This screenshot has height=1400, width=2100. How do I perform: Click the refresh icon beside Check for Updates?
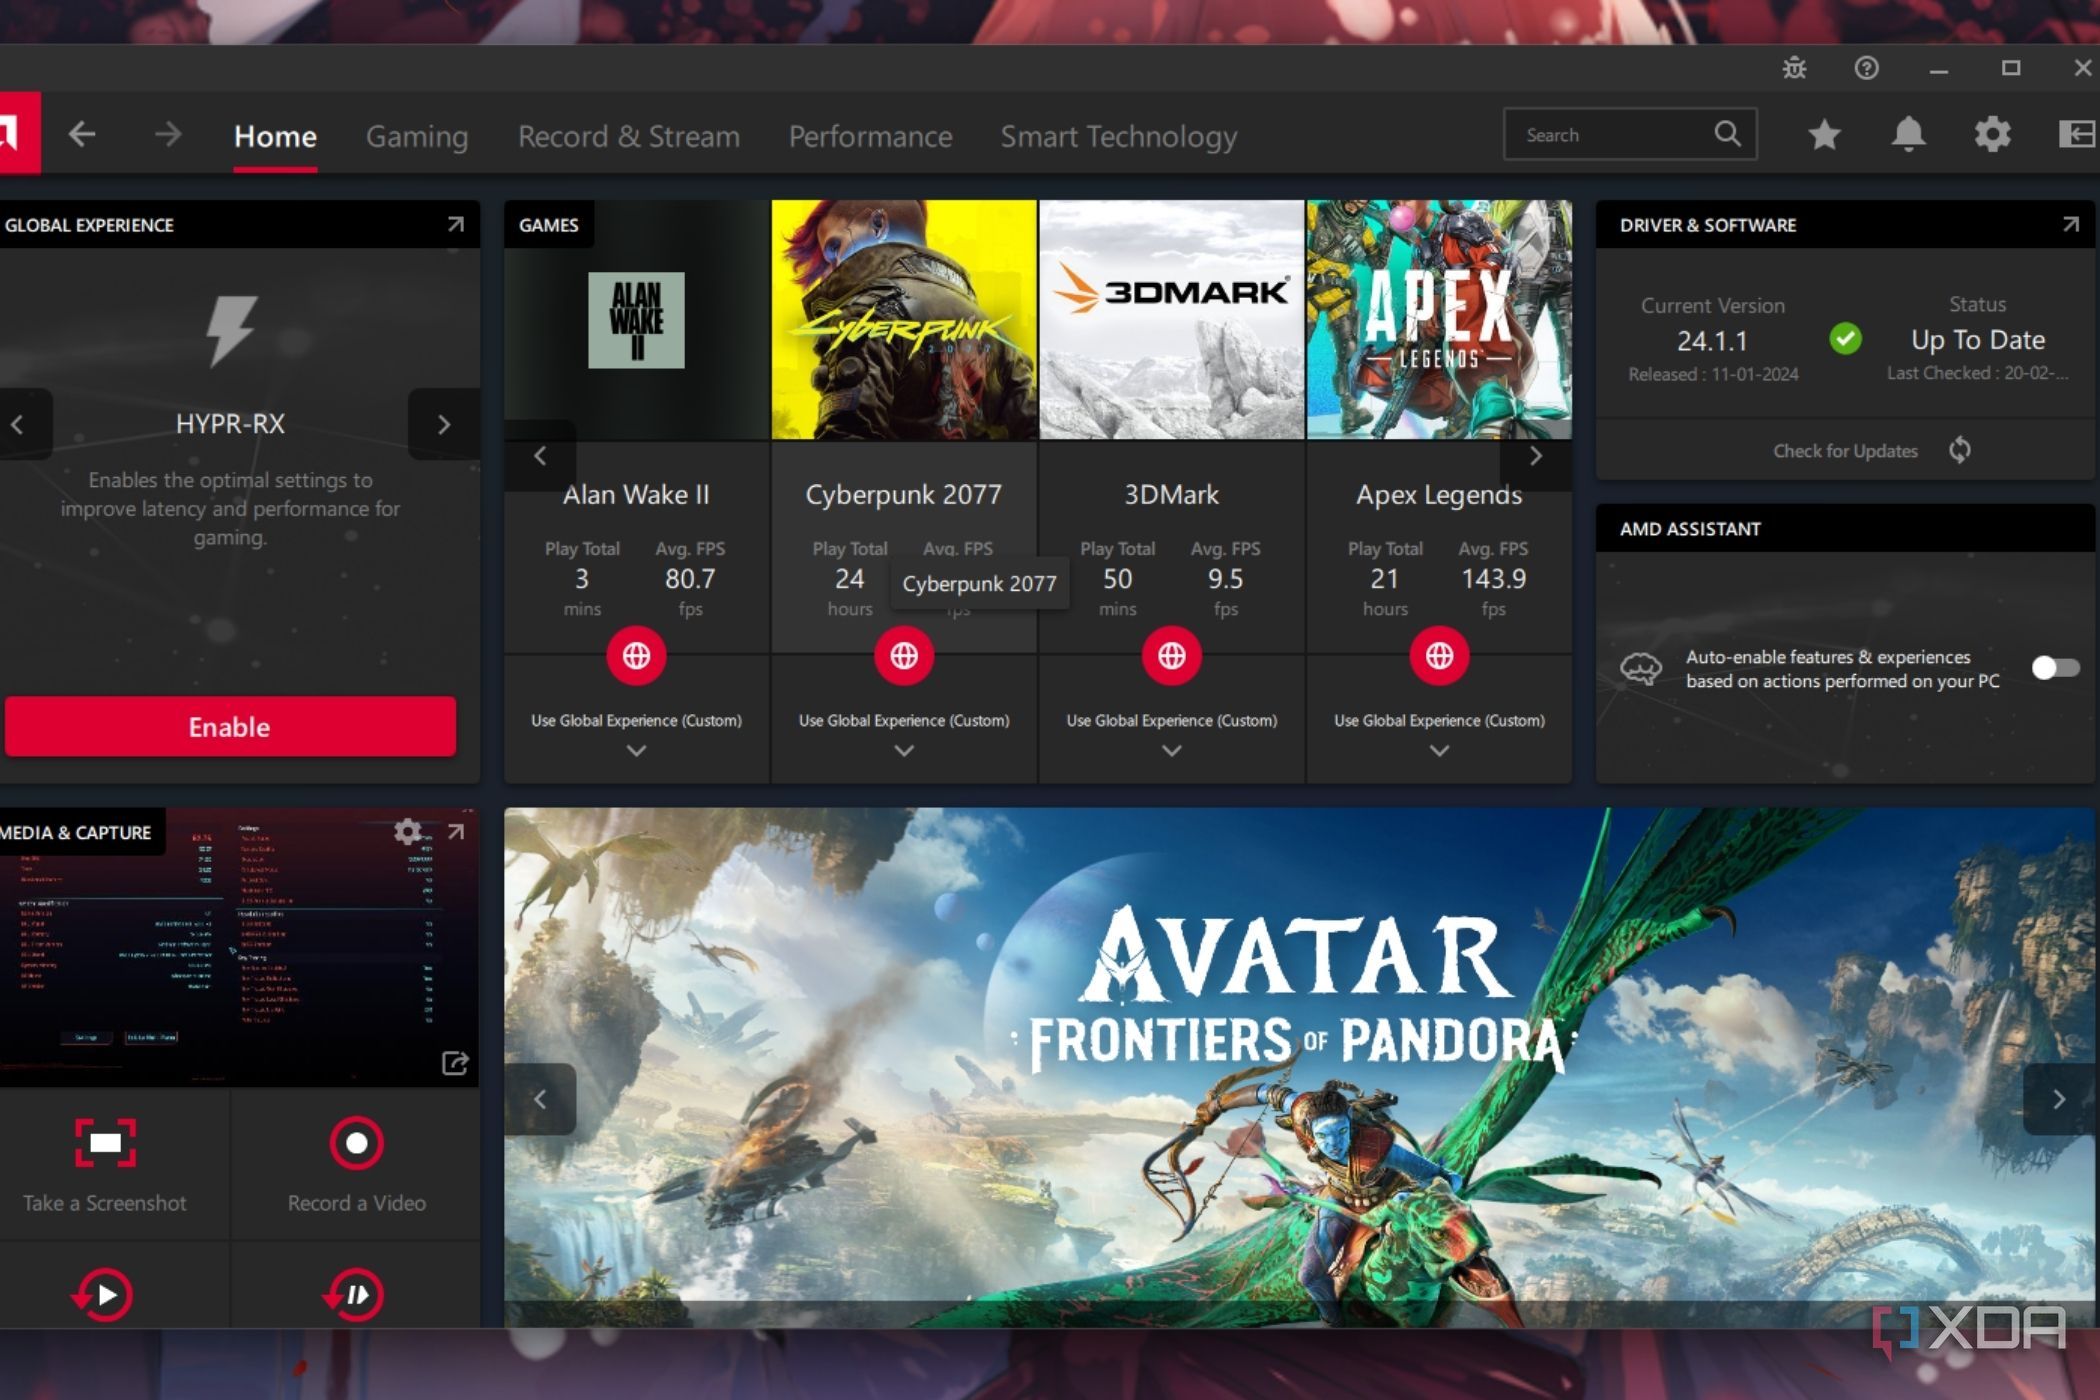pos(1959,450)
